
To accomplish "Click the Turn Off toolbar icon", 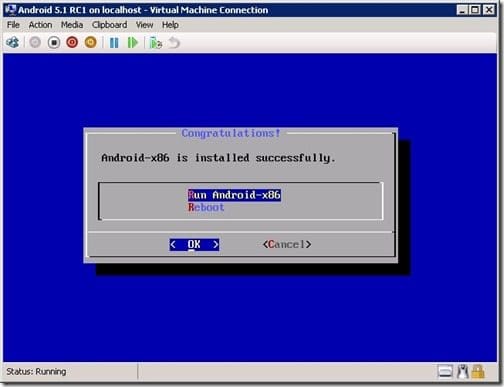I will pyautogui.click(x=54, y=42).
